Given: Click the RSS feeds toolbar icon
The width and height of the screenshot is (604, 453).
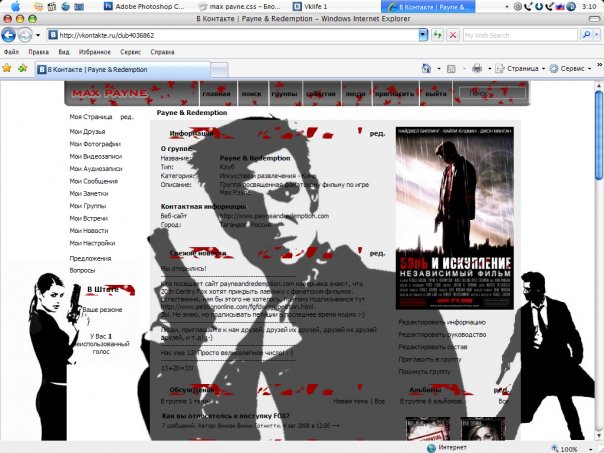Looking at the screenshot, I should [x=451, y=69].
